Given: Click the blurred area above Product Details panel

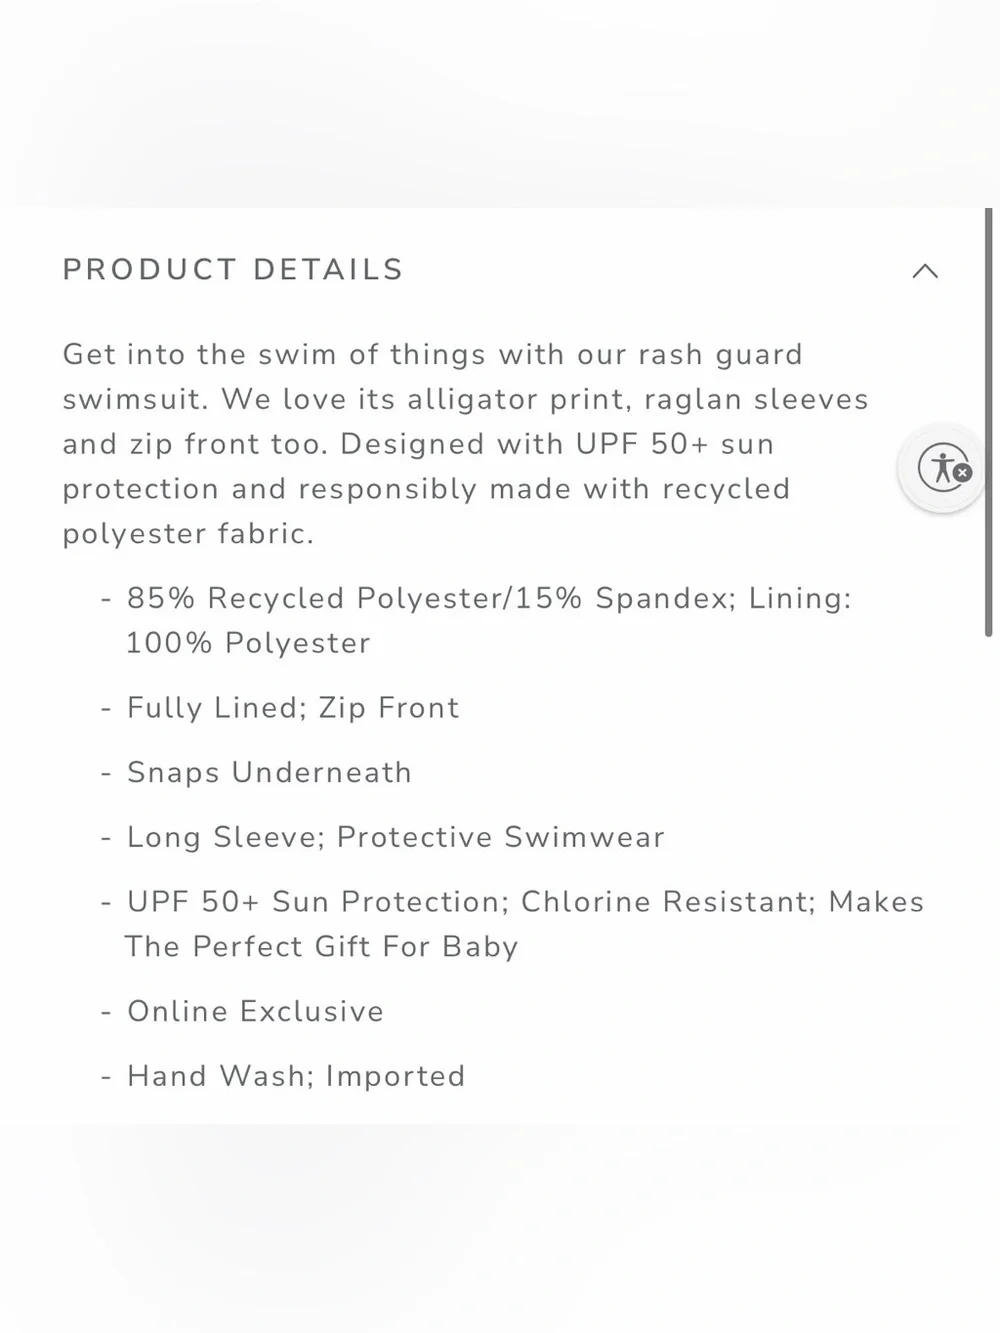Looking at the screenshot, I should click(500, 104).
